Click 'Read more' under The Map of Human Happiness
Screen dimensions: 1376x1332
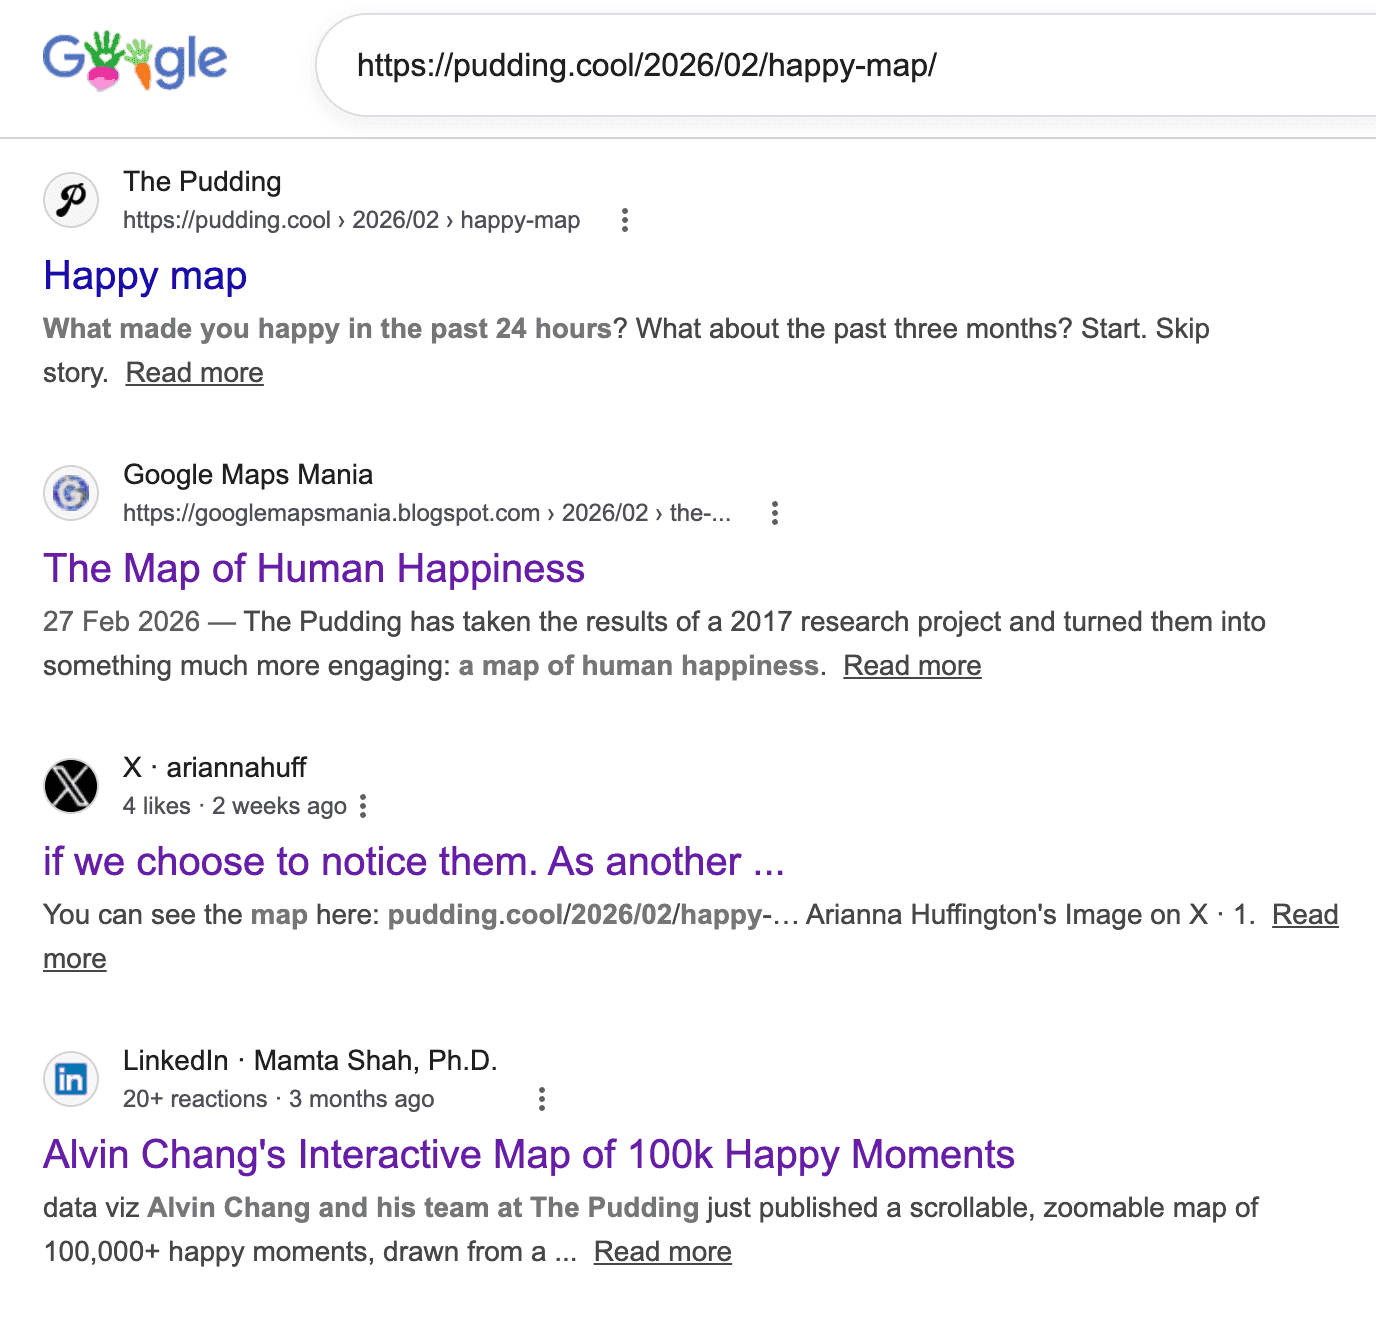click(912, 666)
